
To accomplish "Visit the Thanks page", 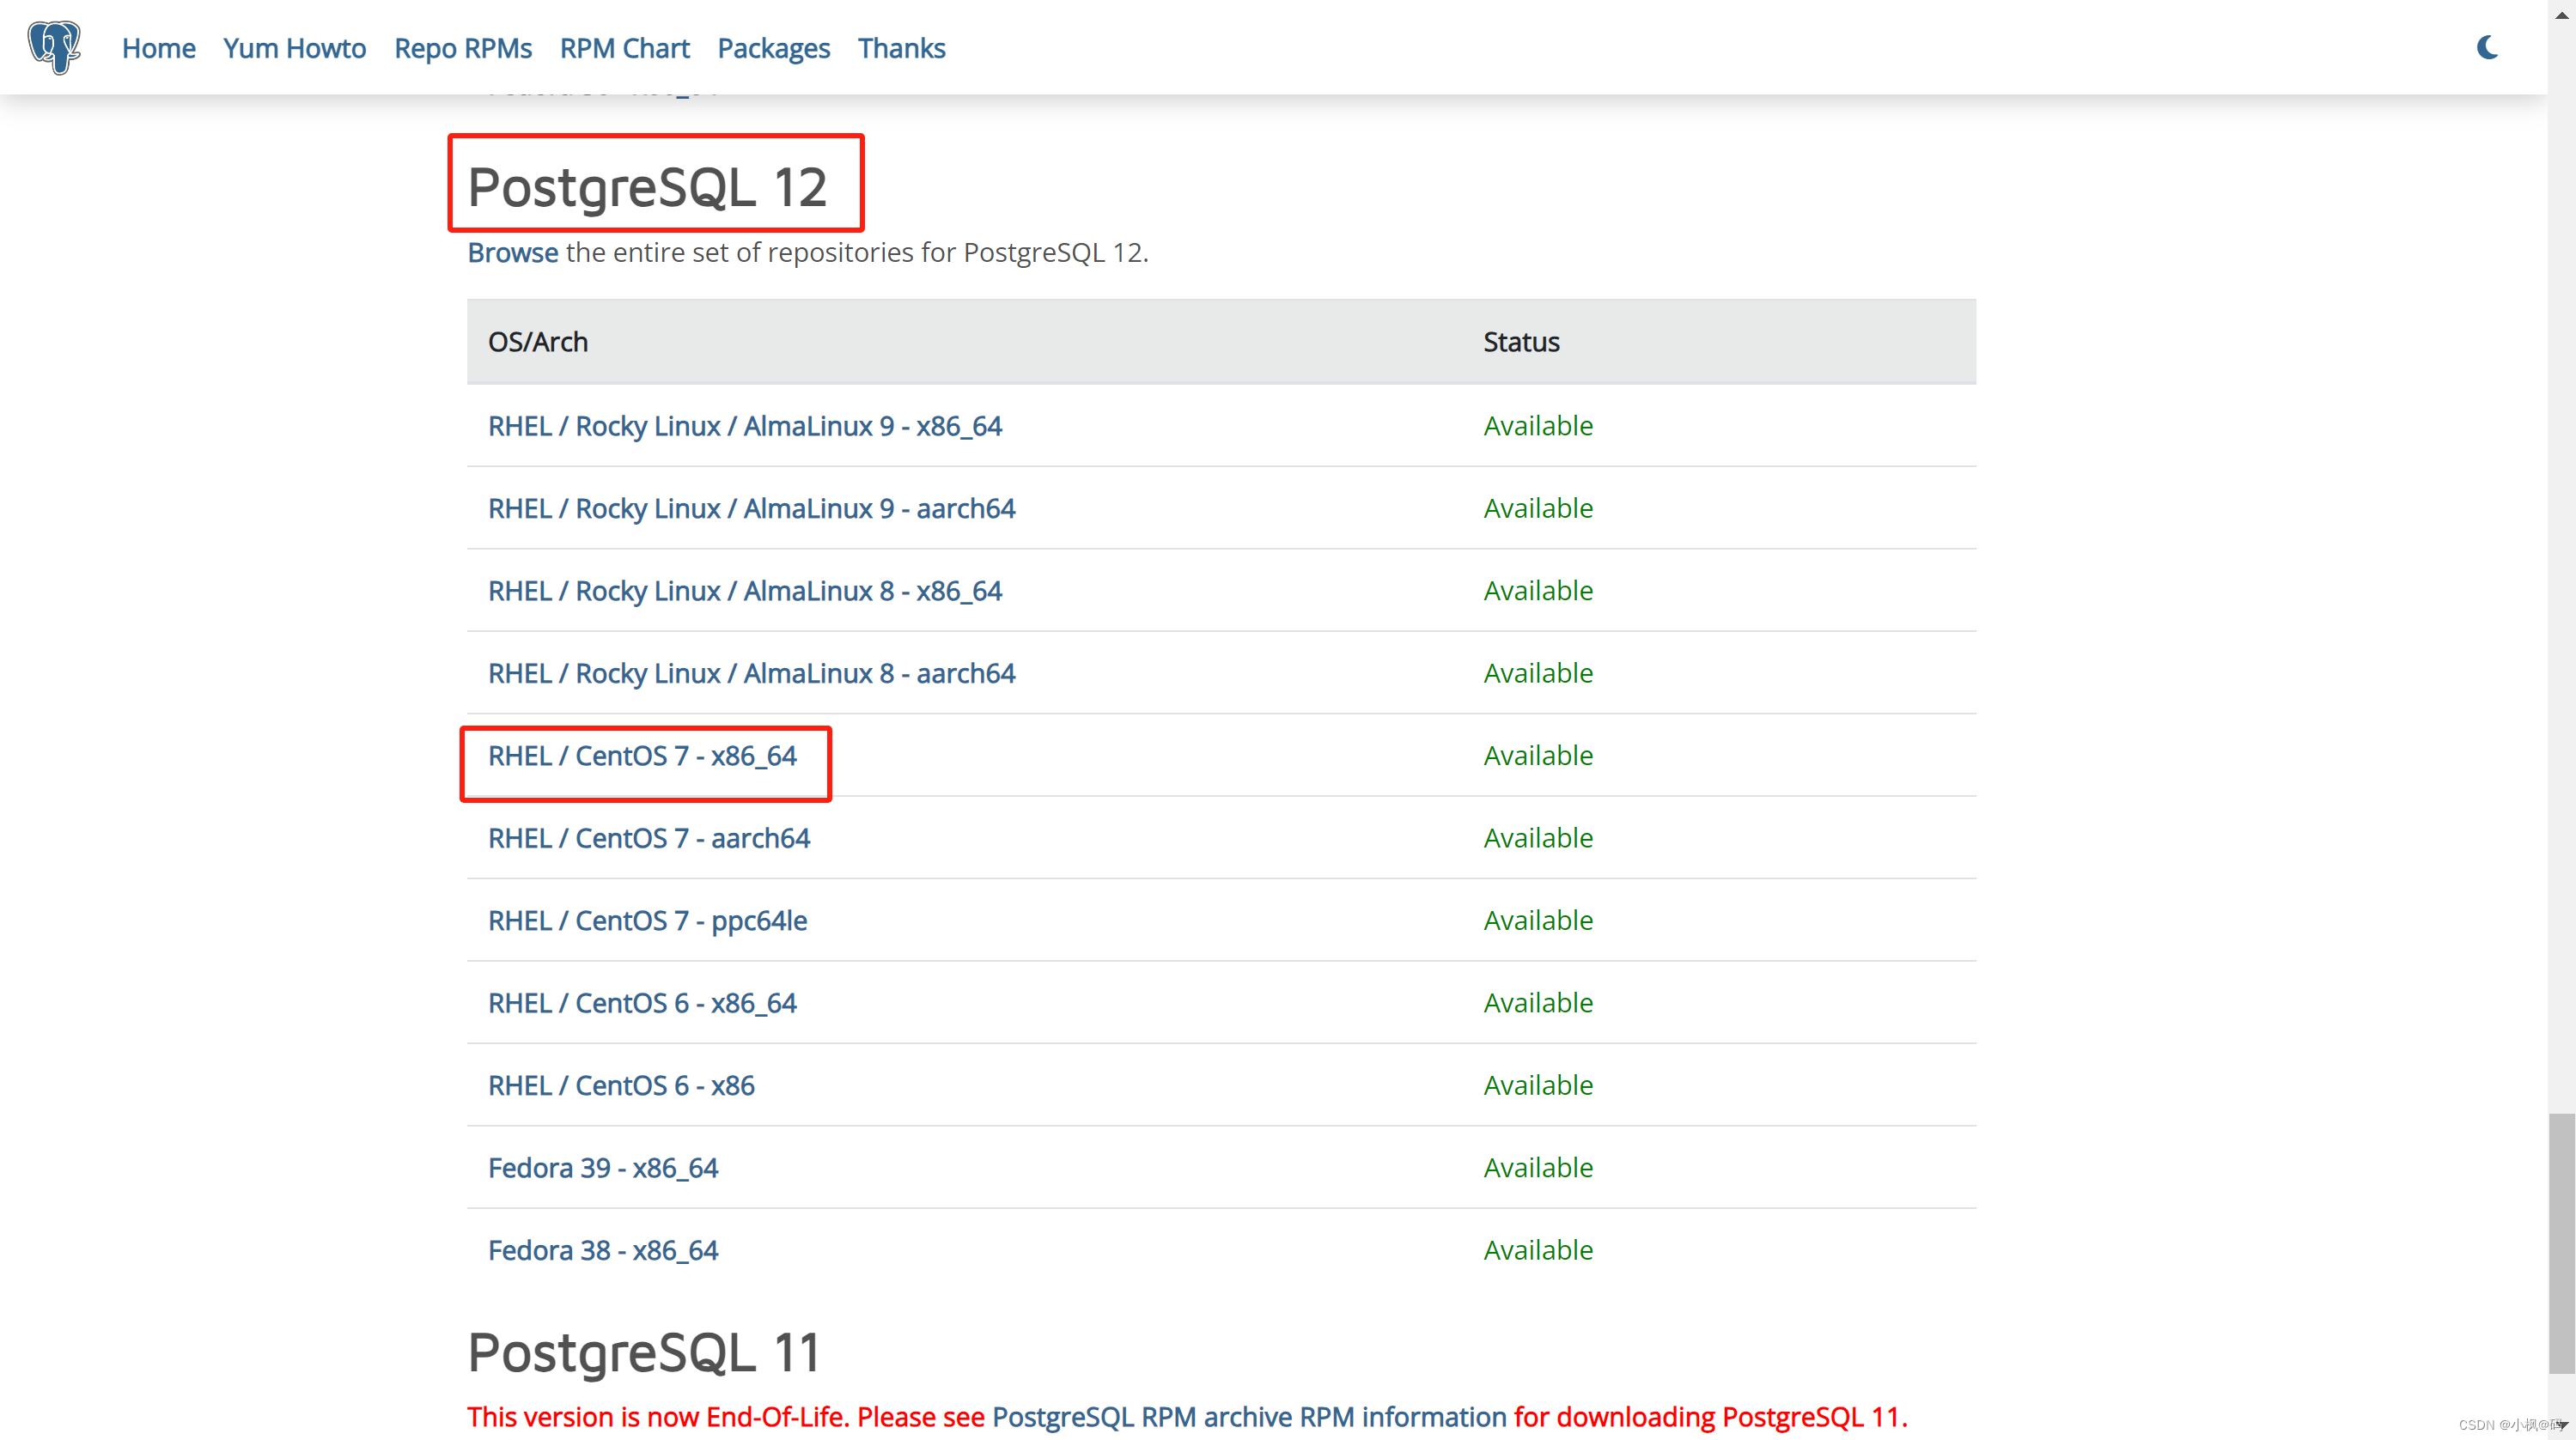I will tap(900, 47).
